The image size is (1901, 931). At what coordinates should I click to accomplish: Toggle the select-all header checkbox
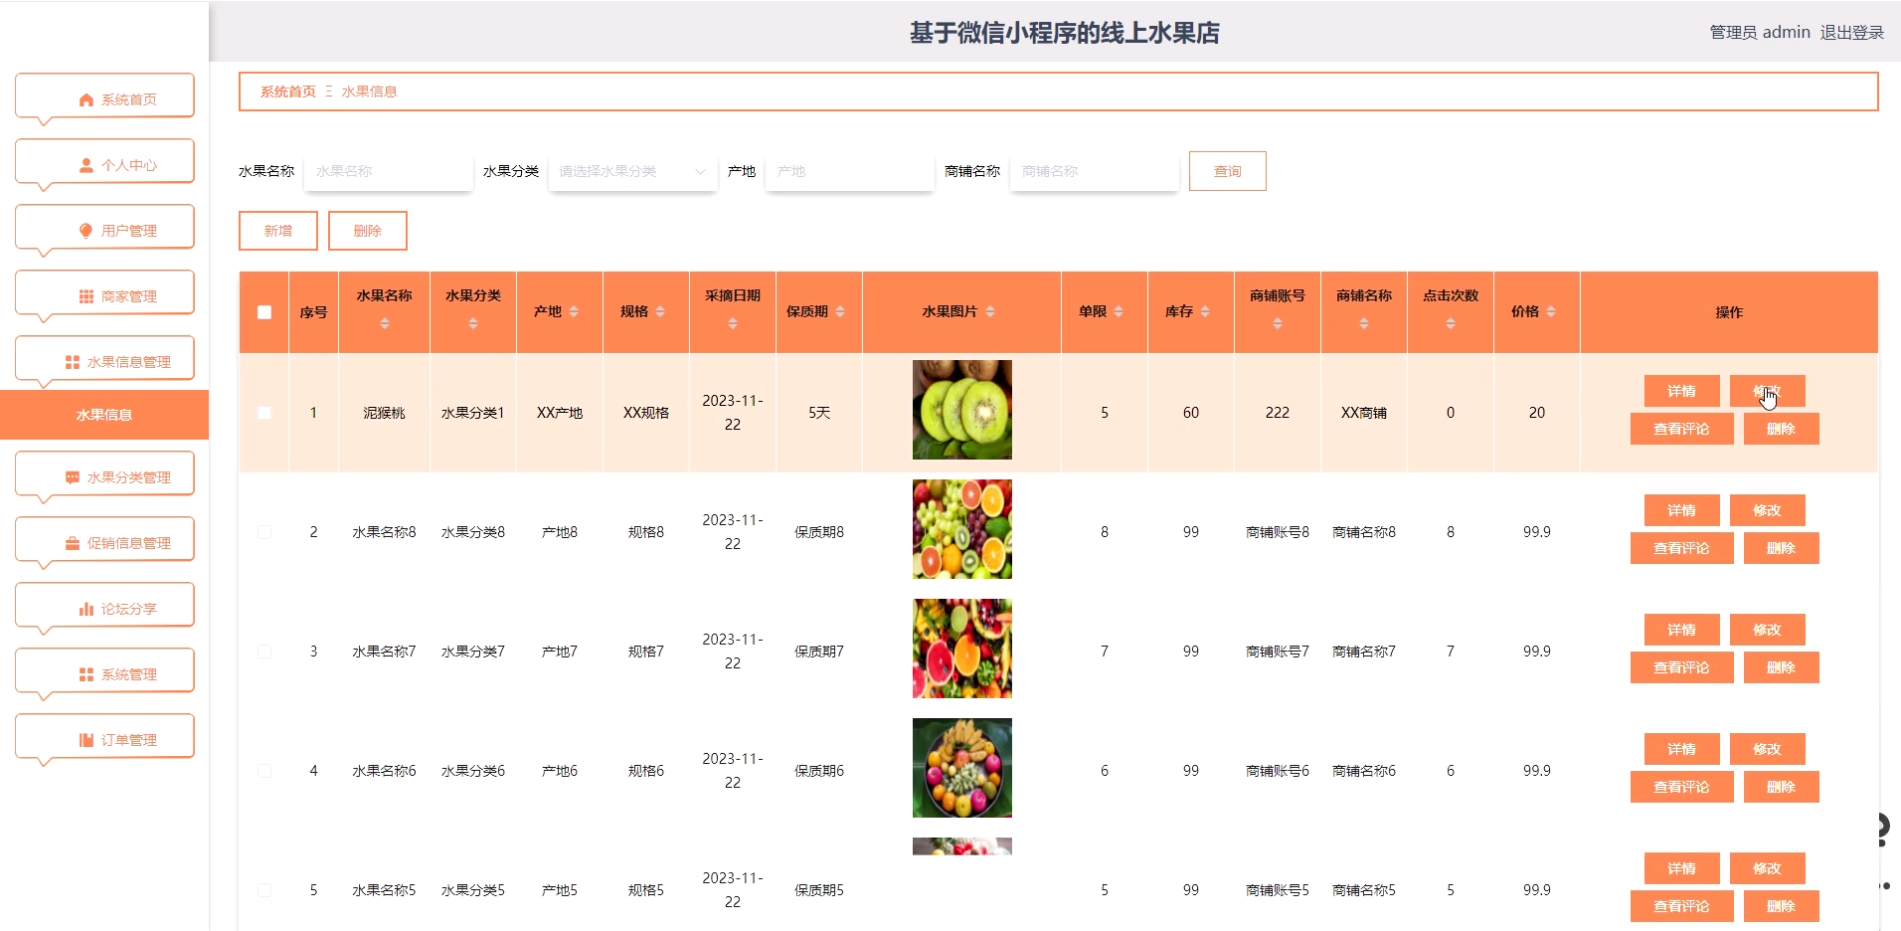(264, 312)
